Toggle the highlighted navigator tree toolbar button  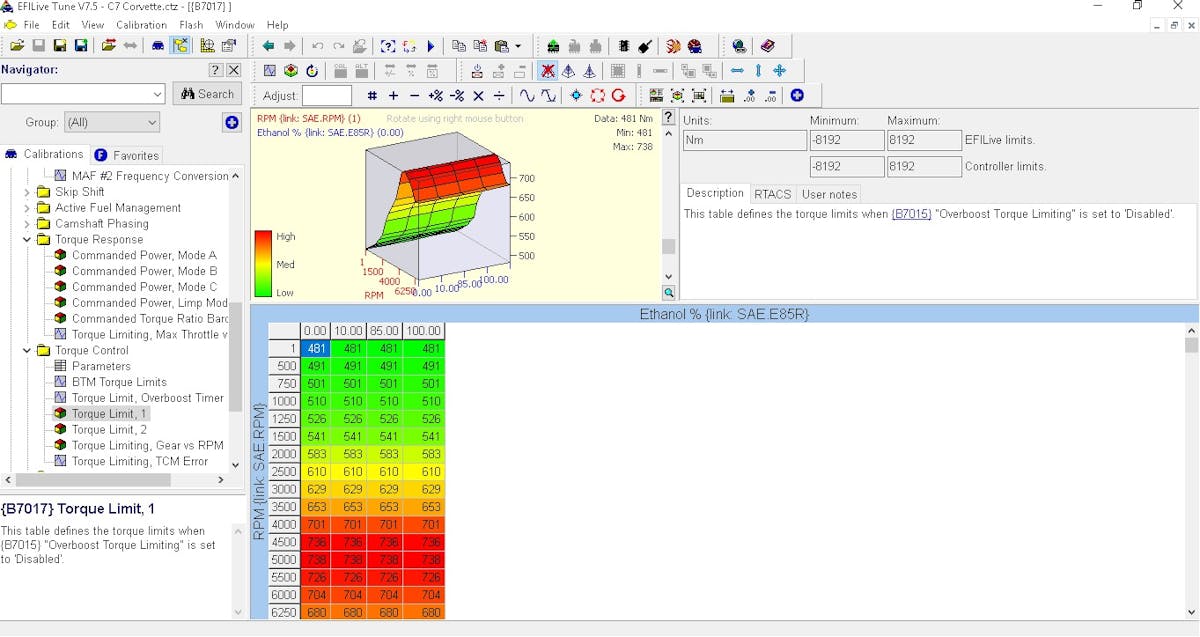point(180,46)
